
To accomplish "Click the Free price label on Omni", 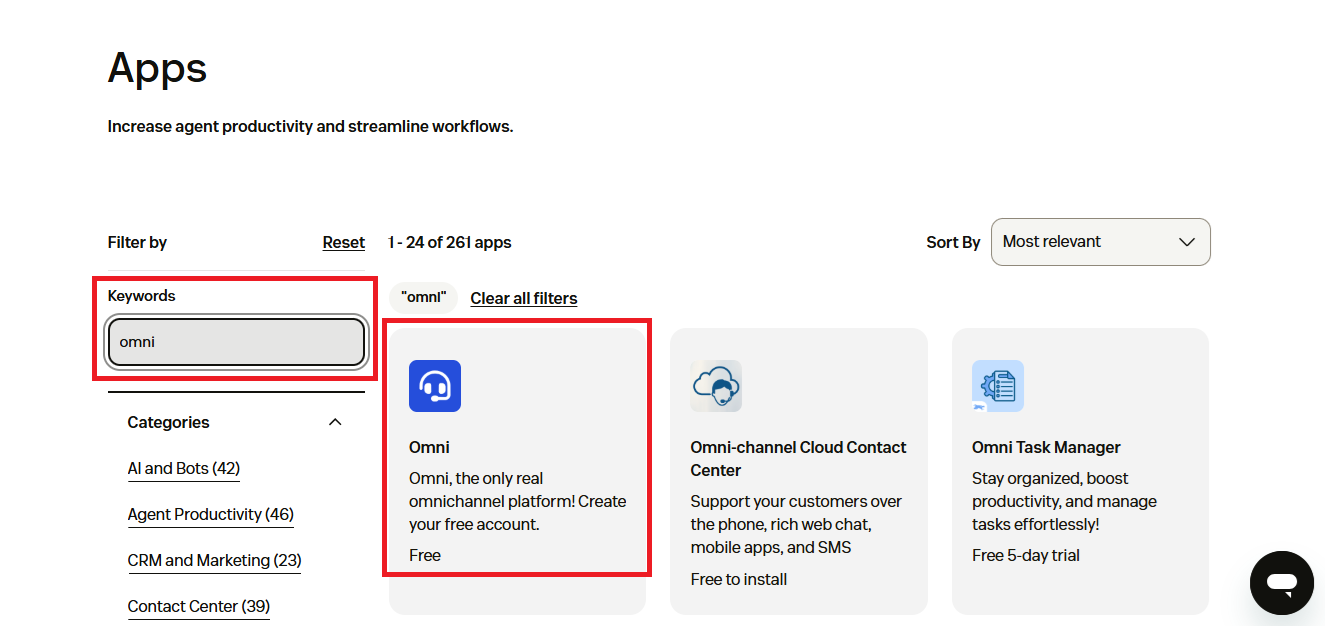I will pos(425,555).
